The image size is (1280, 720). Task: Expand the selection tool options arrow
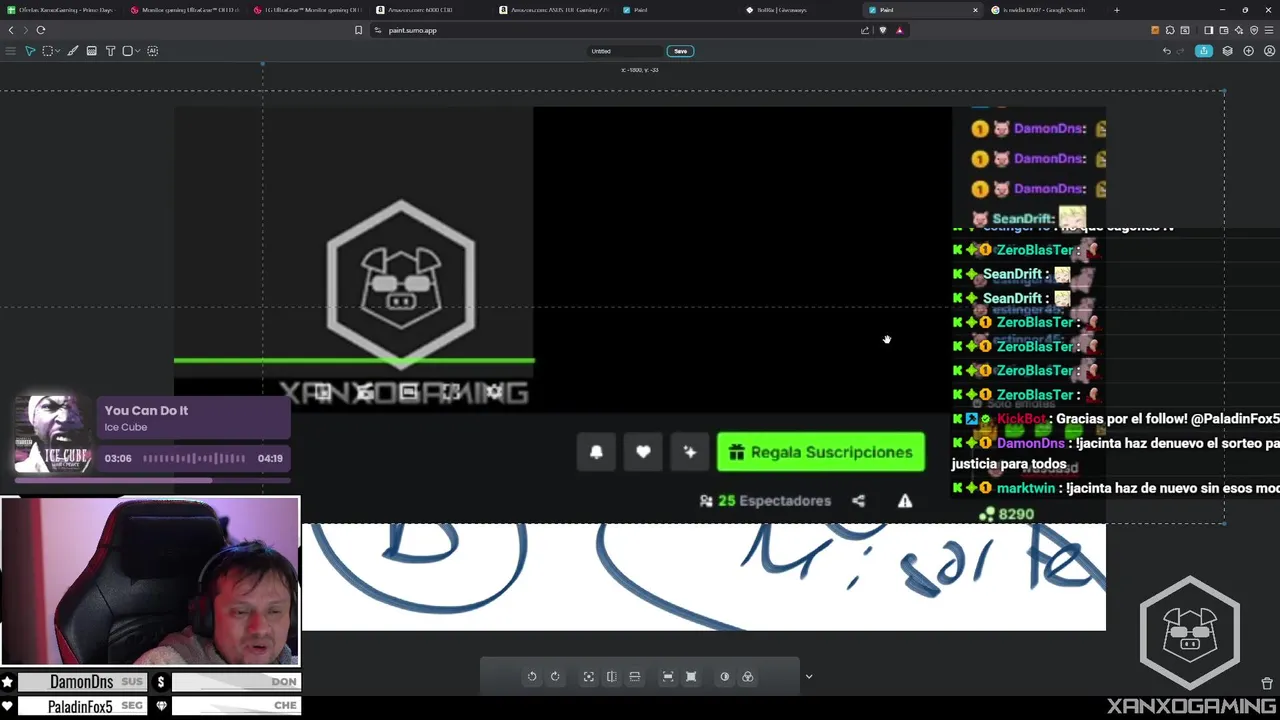(x=57, y=51)
